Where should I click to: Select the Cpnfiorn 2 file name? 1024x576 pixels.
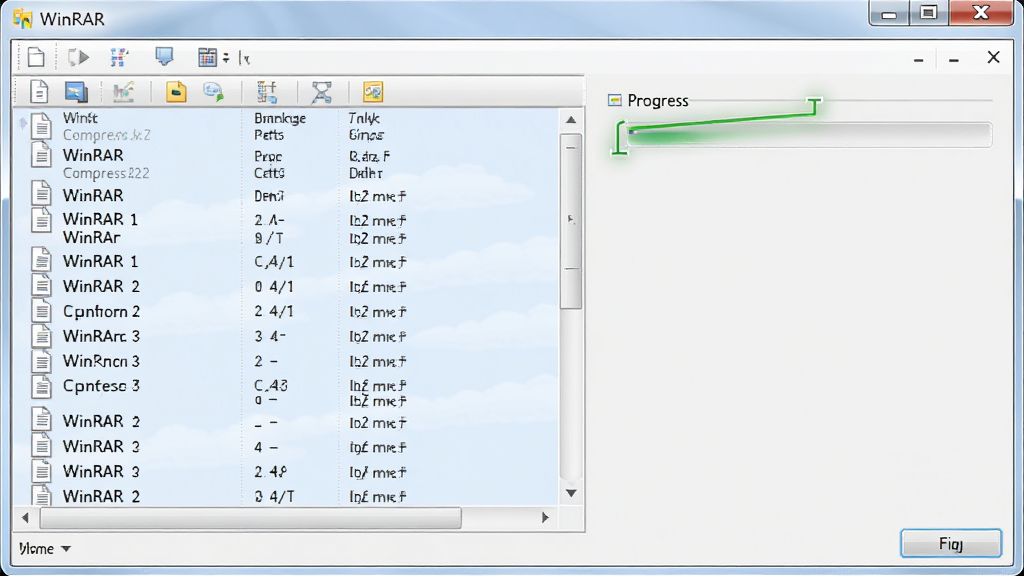coord(101,312)
